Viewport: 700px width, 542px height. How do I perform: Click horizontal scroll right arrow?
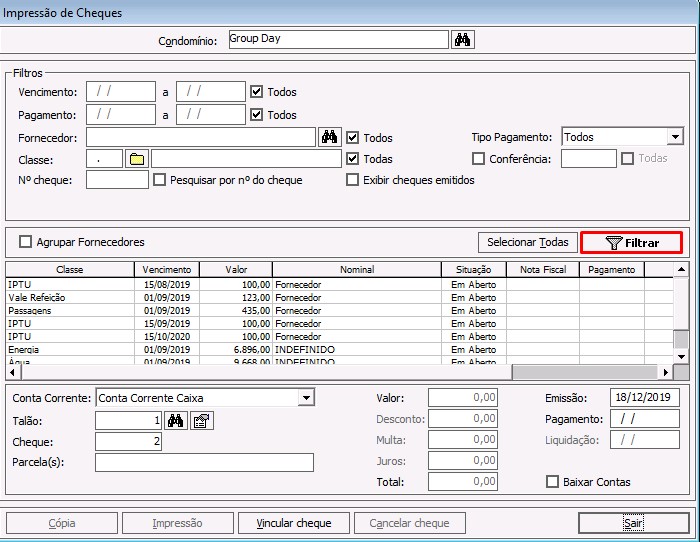(666, 372)
